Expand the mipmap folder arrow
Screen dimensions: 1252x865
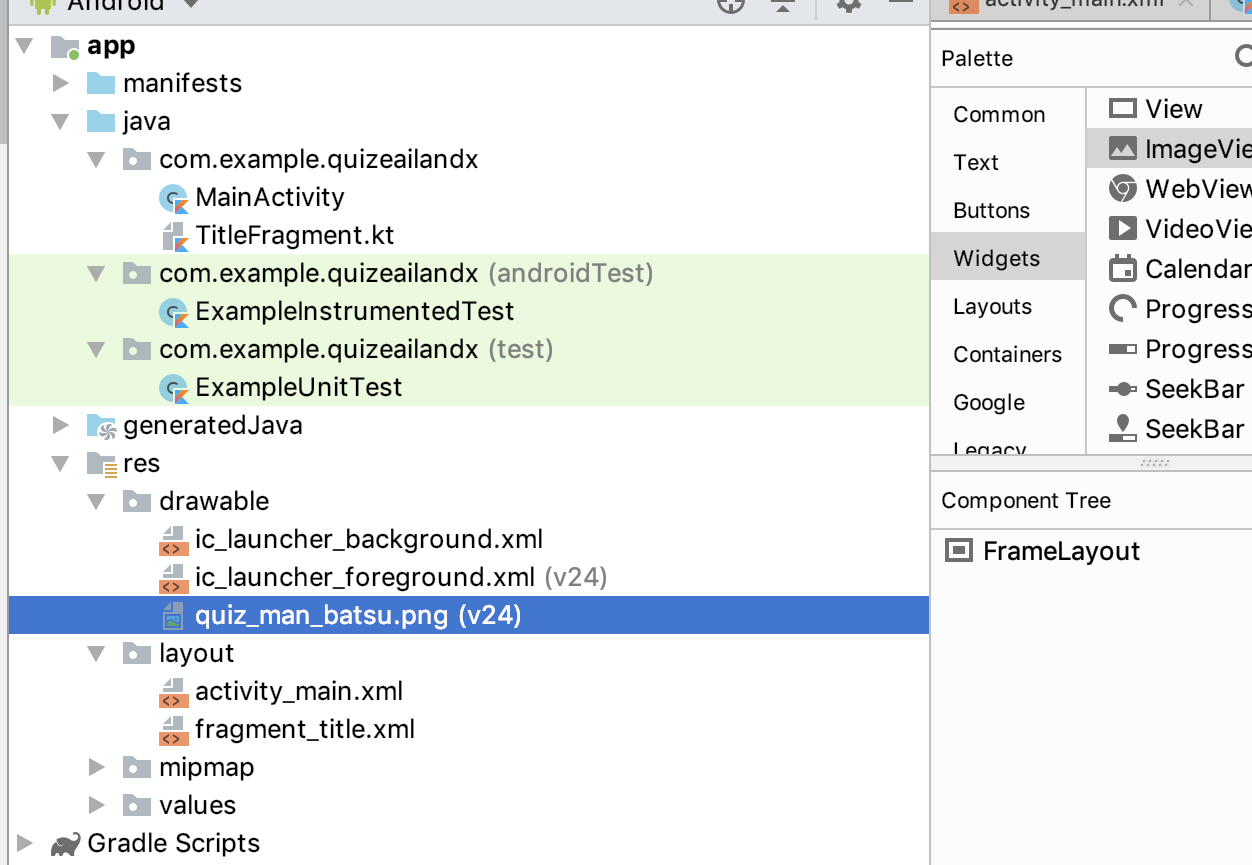[x=97, y=767]
